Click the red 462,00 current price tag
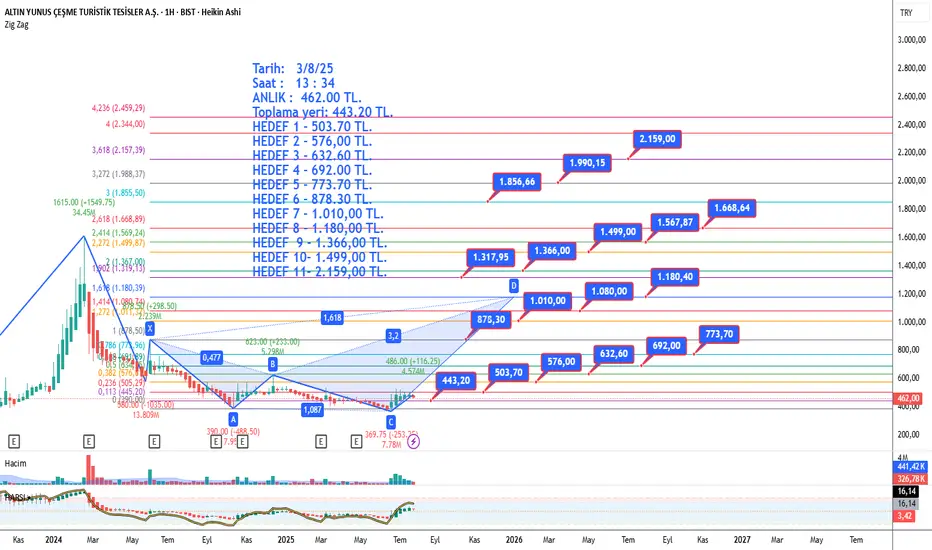This screenshot has width=932, height=550. click(x=908, y=398)
